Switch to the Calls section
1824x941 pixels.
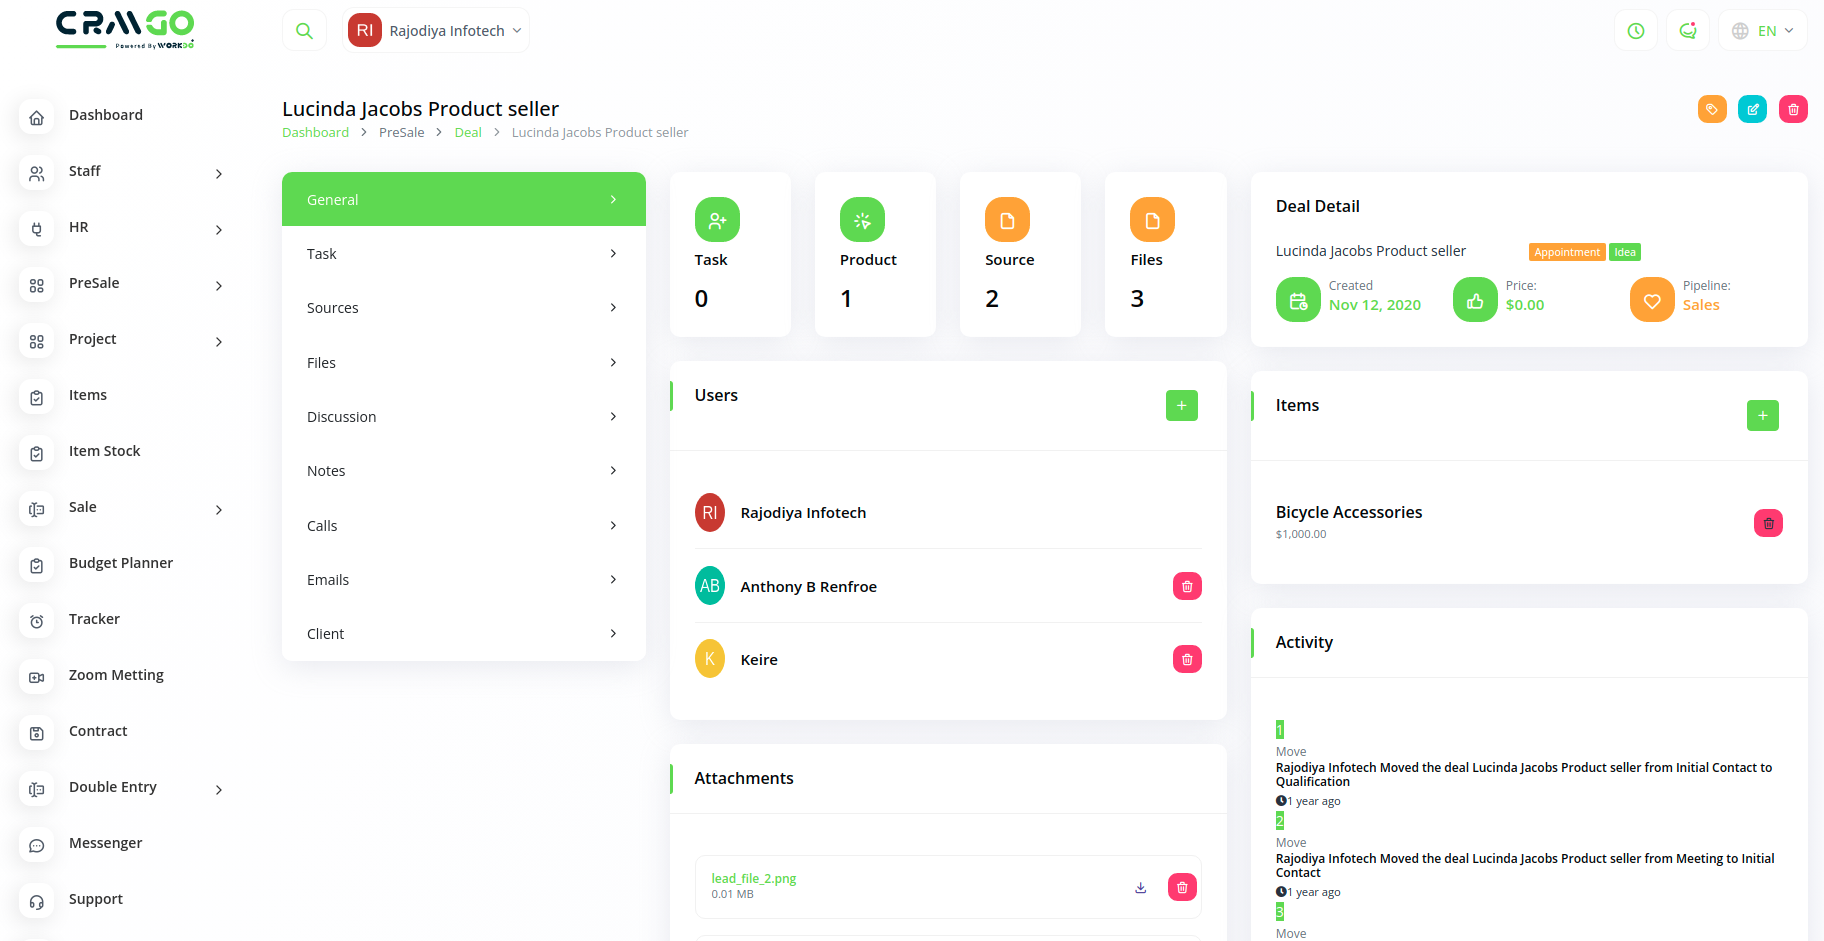[x=464, y=526]
